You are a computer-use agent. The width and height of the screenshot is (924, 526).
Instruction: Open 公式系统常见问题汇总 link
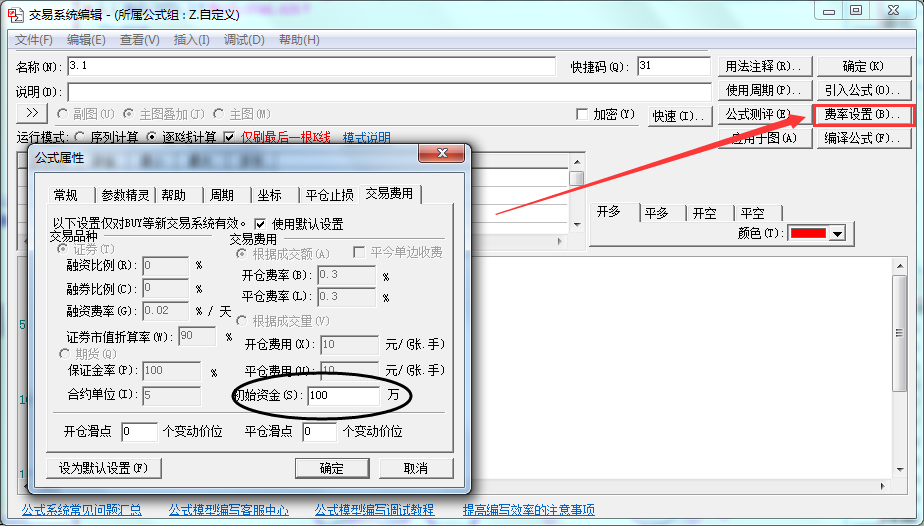tap(82, 510)
